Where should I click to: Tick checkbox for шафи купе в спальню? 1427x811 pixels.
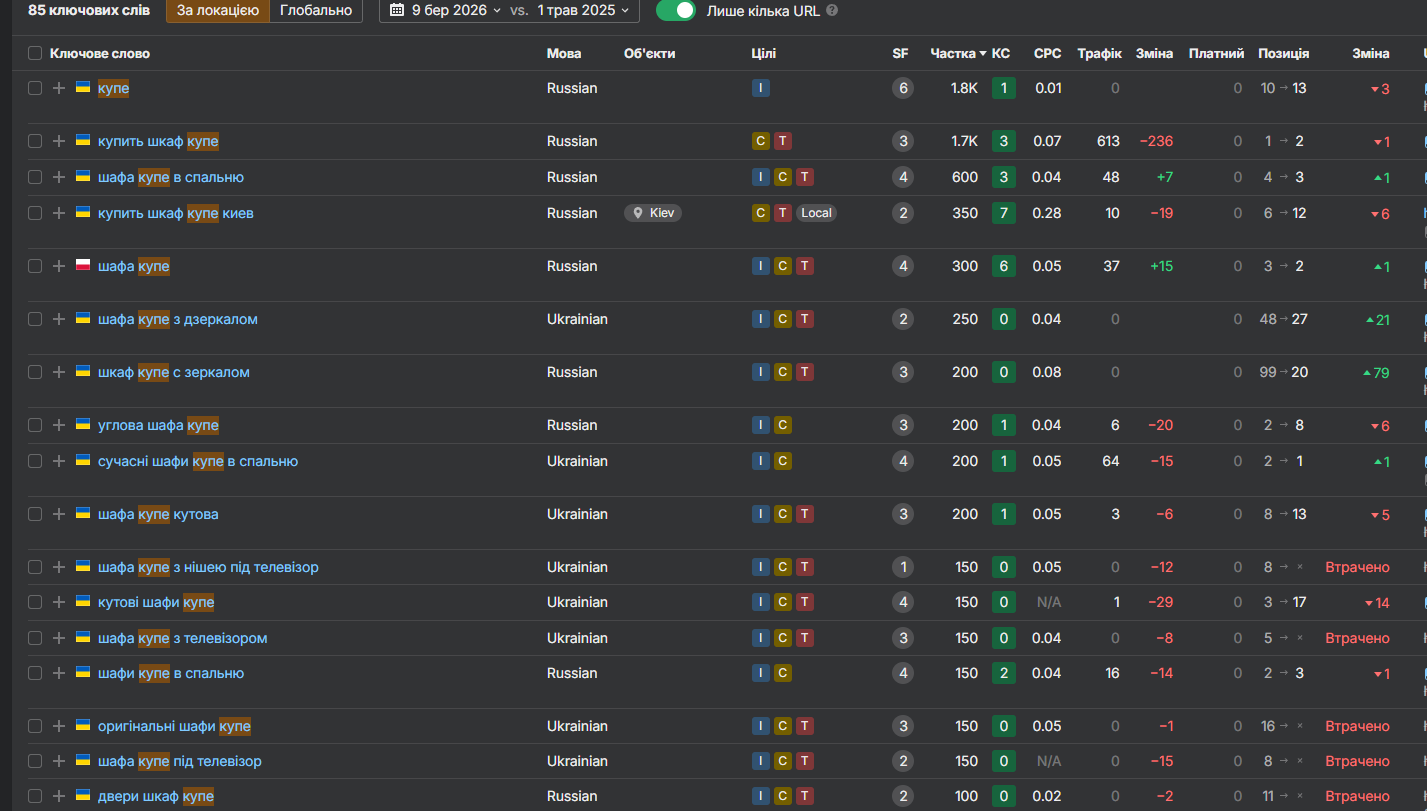pos(35,673)
